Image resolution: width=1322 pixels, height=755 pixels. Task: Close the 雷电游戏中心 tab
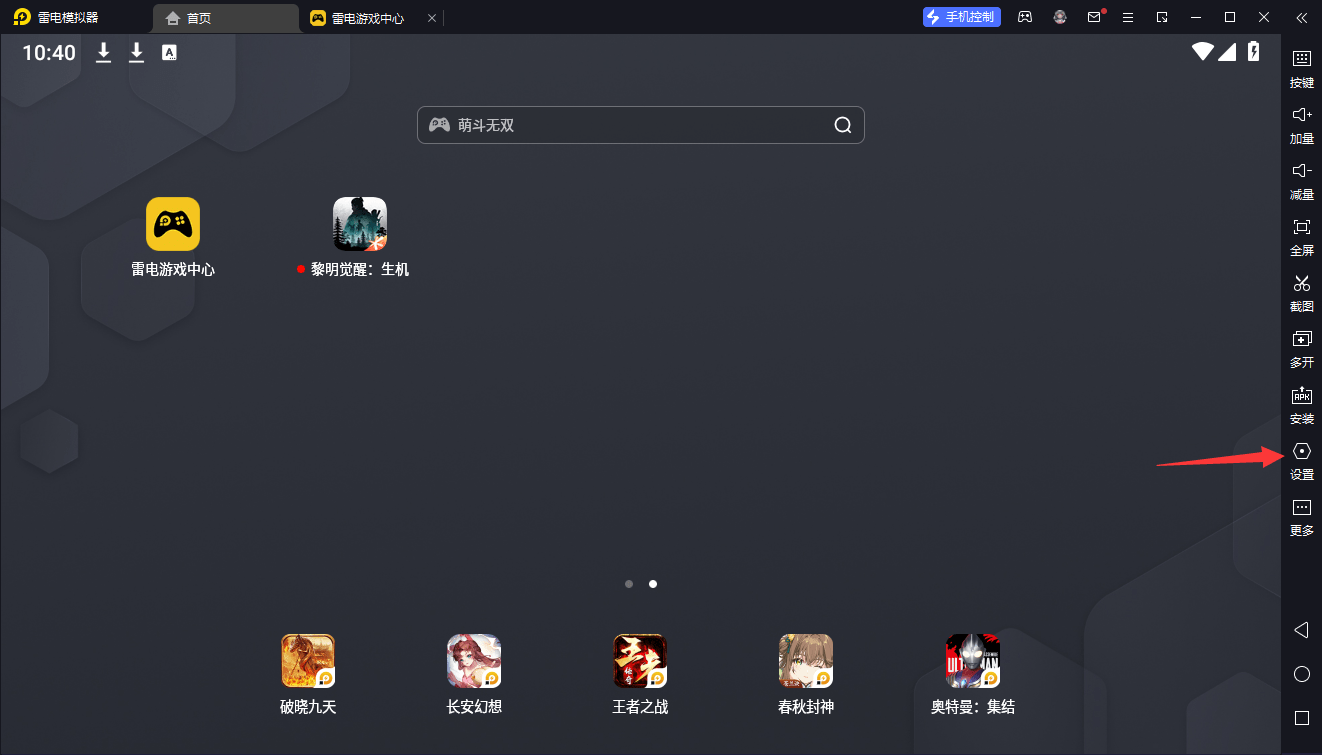point(432,18)
